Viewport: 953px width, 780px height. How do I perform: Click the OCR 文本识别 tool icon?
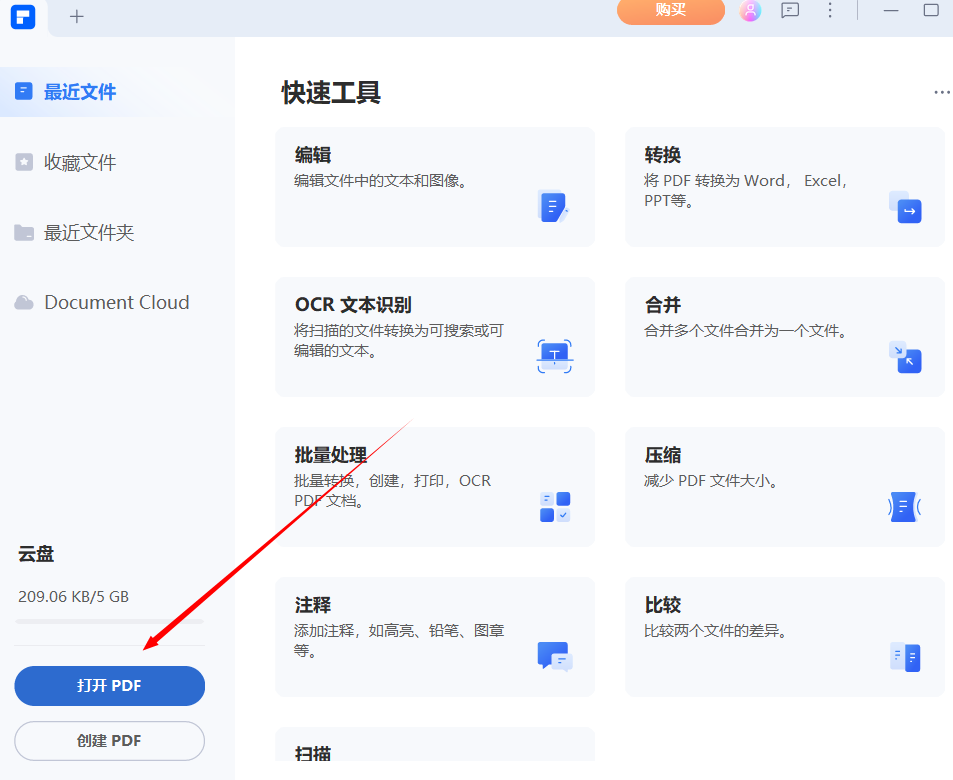point(553,356)
